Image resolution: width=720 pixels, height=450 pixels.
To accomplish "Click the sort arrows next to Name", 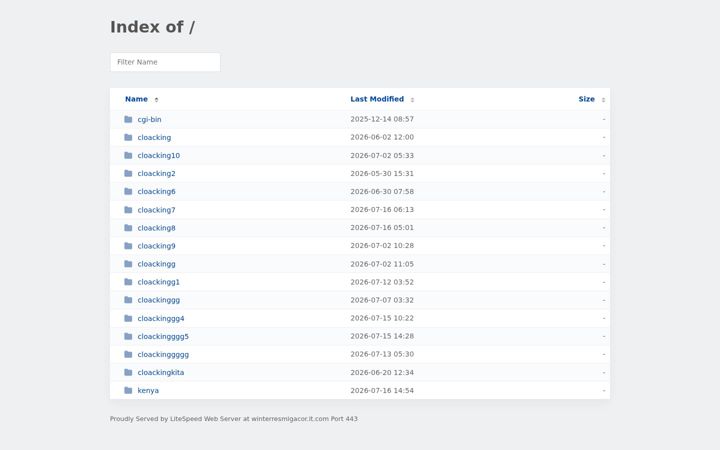I will coord(156,100).
